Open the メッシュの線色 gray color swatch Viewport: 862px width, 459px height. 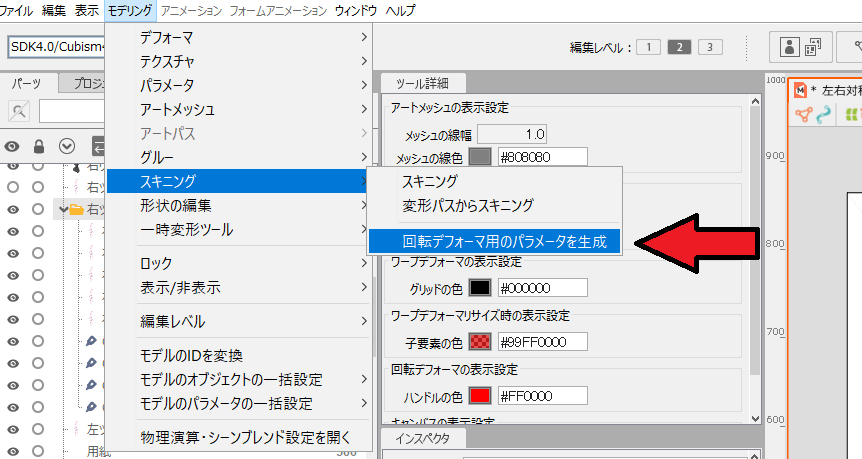480,157
